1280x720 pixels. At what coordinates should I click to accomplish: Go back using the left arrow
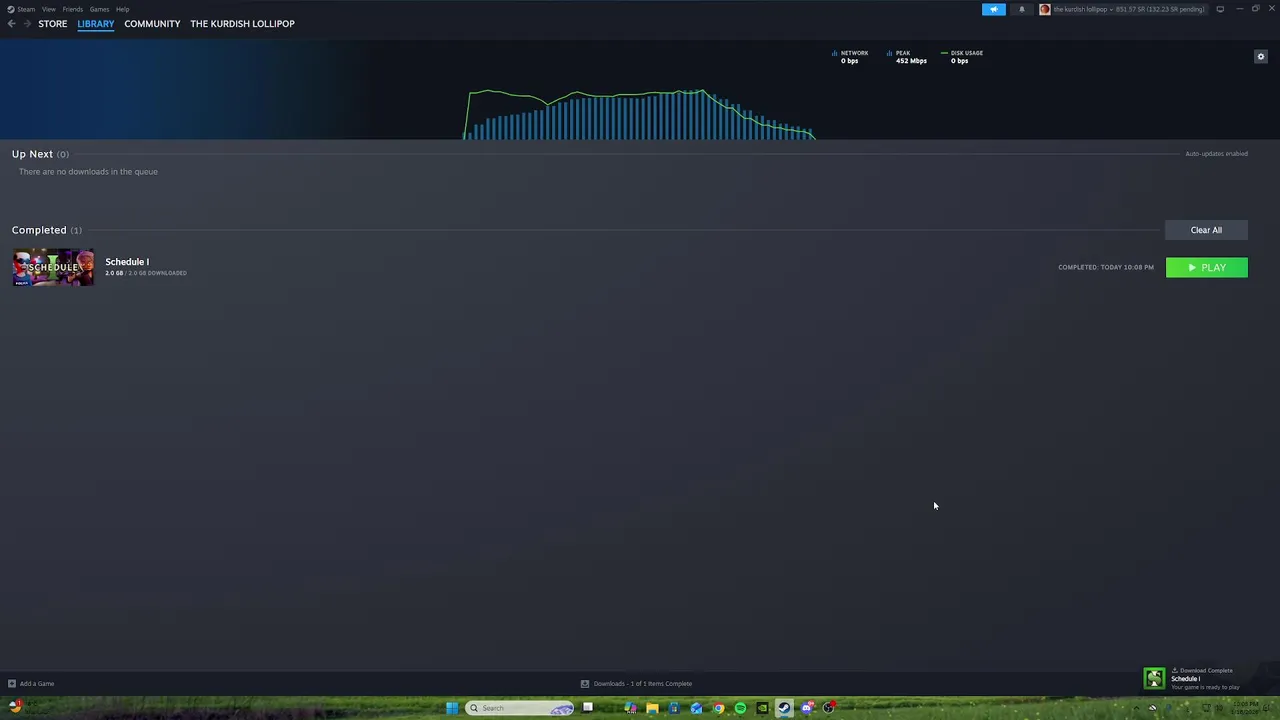point(11,24)
